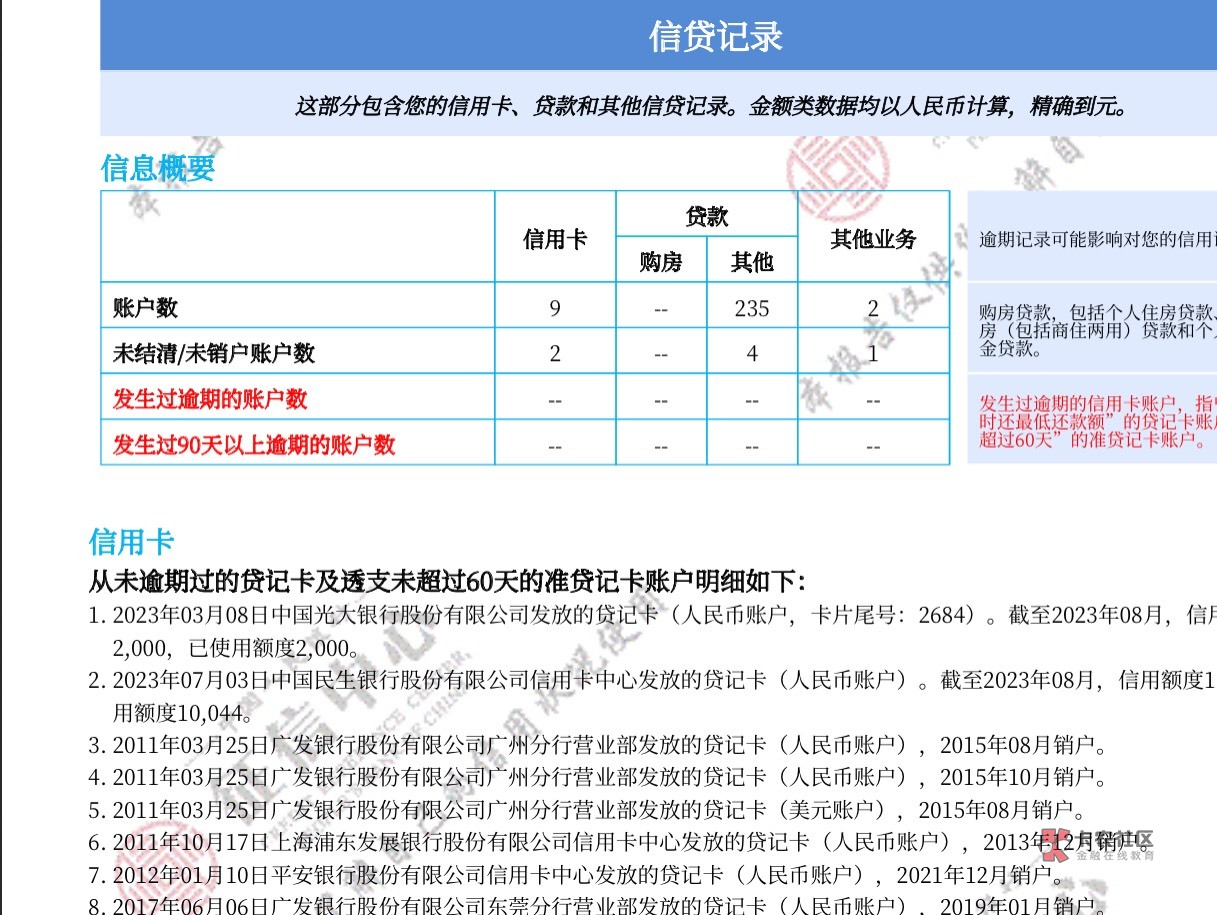The height and width of the screenshot is (915, 1217).
Task: Click the 信用卡 column header in the table
Action: [x=555, y=239]
